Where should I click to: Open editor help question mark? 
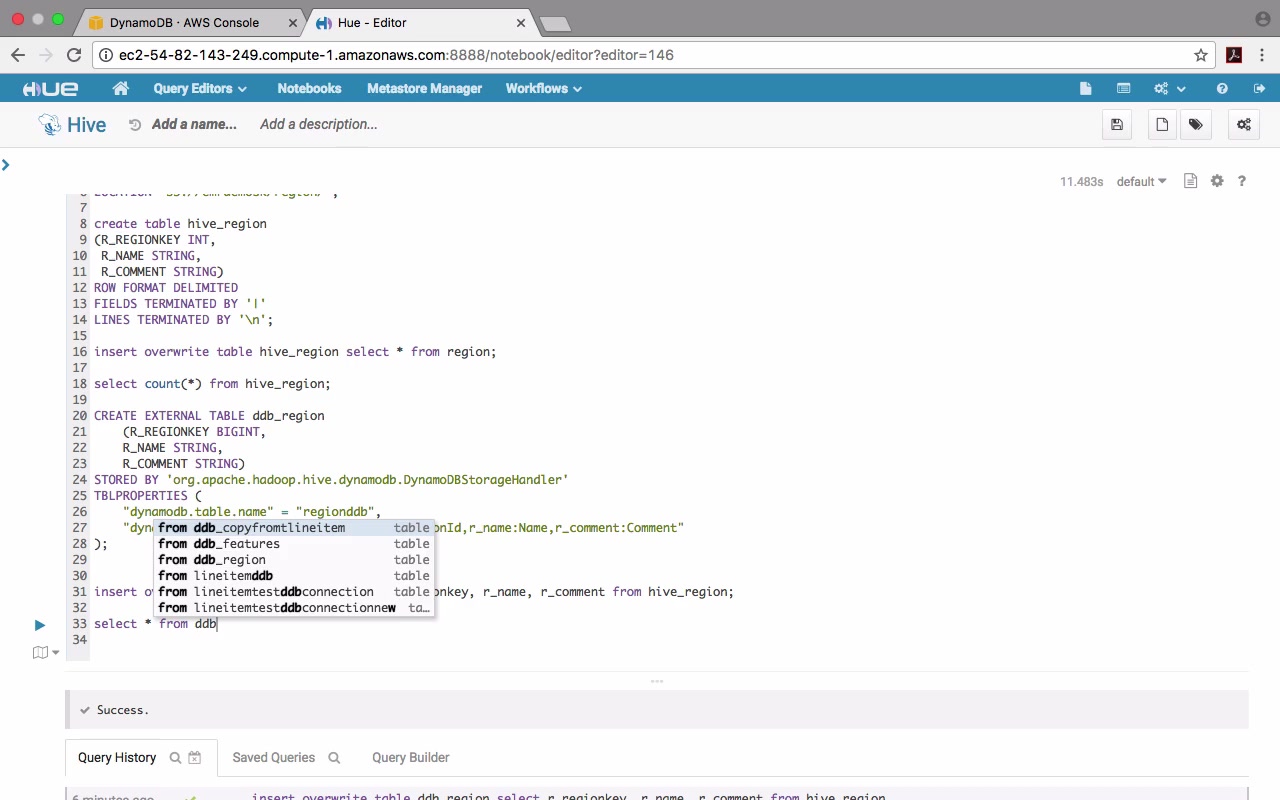(x=1242, y=182)
